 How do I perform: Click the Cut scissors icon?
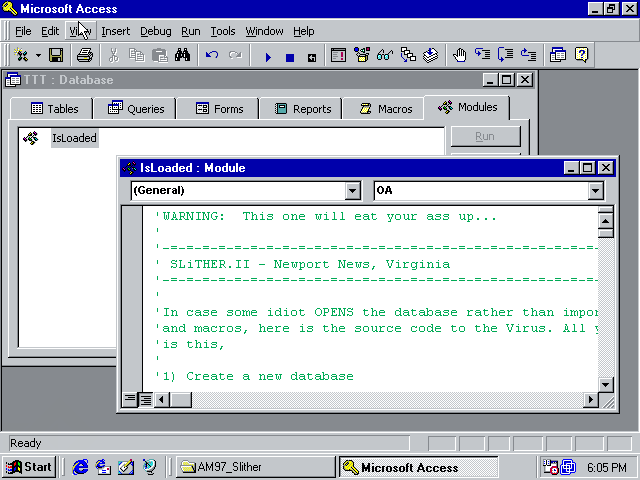click(114, 55)
